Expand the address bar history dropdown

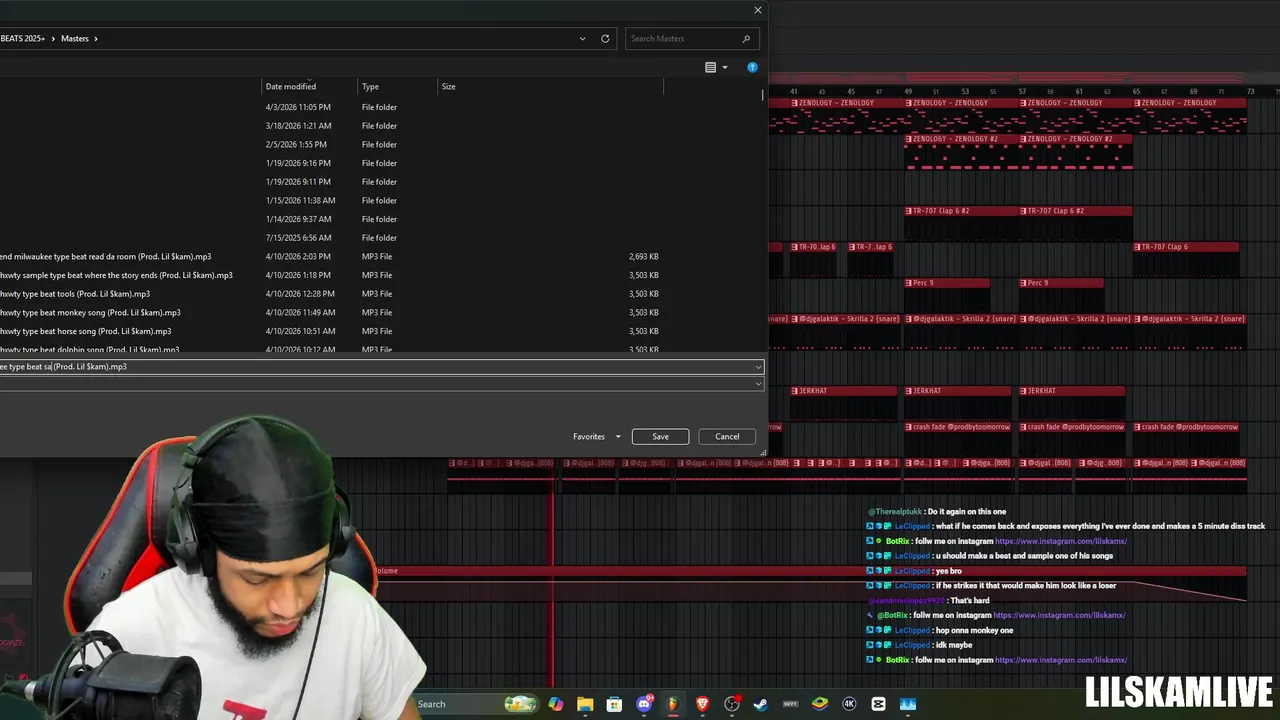pyautogui.click(x=582, y=38)
